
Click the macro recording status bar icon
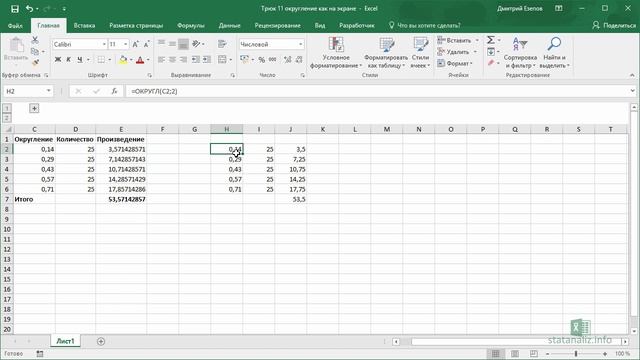40,353
